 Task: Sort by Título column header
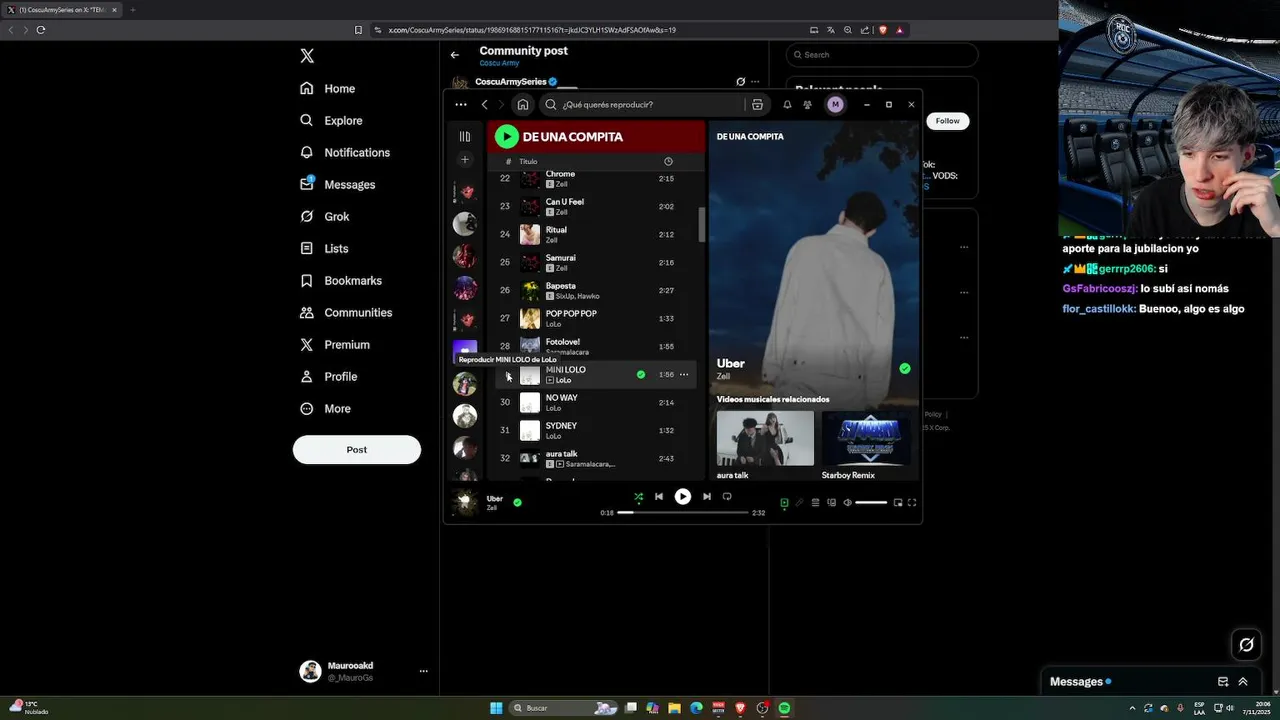(528, 161)
